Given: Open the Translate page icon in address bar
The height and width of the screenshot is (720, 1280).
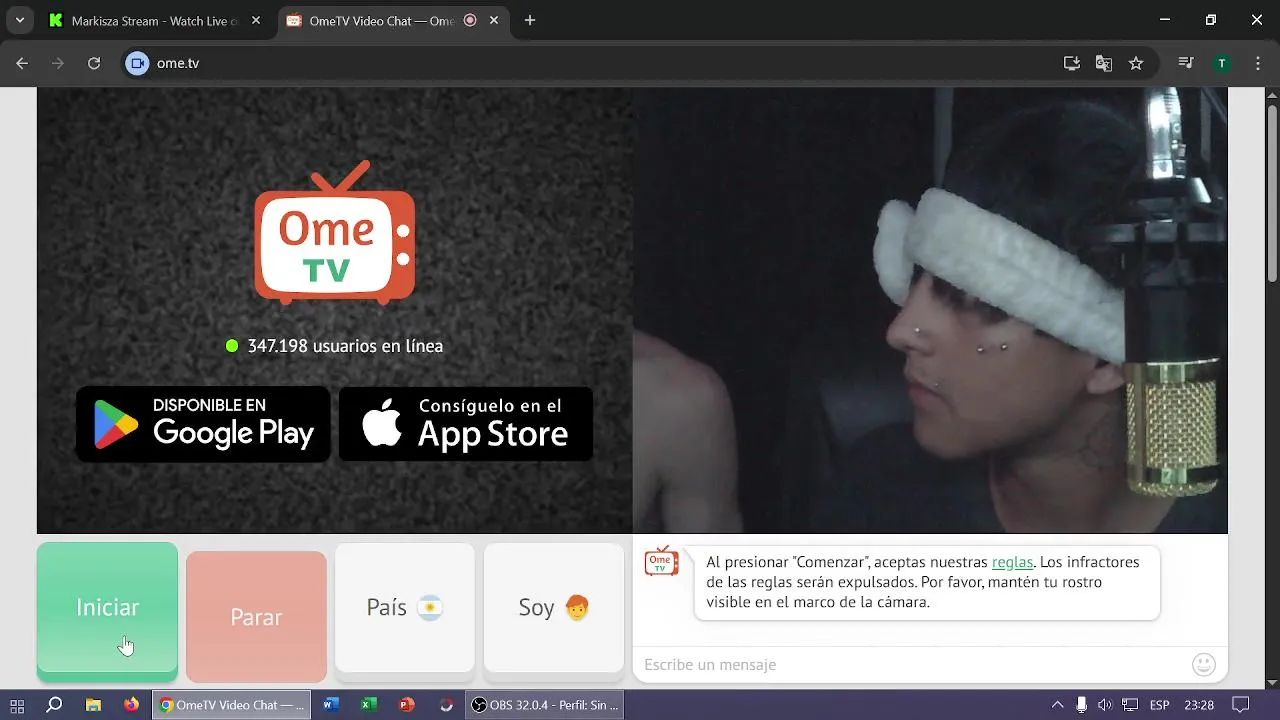Looking at the screenshot, I should [1103, 63].
